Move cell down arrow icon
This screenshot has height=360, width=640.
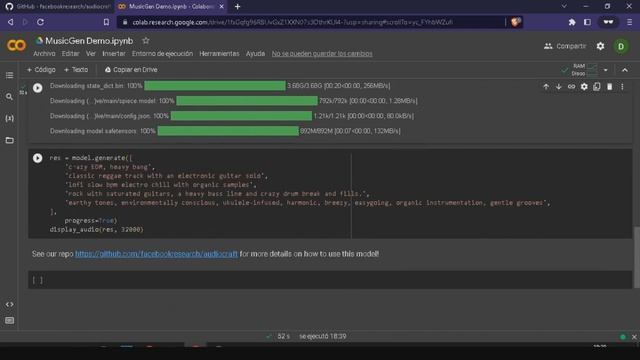[x=558, y=87]
